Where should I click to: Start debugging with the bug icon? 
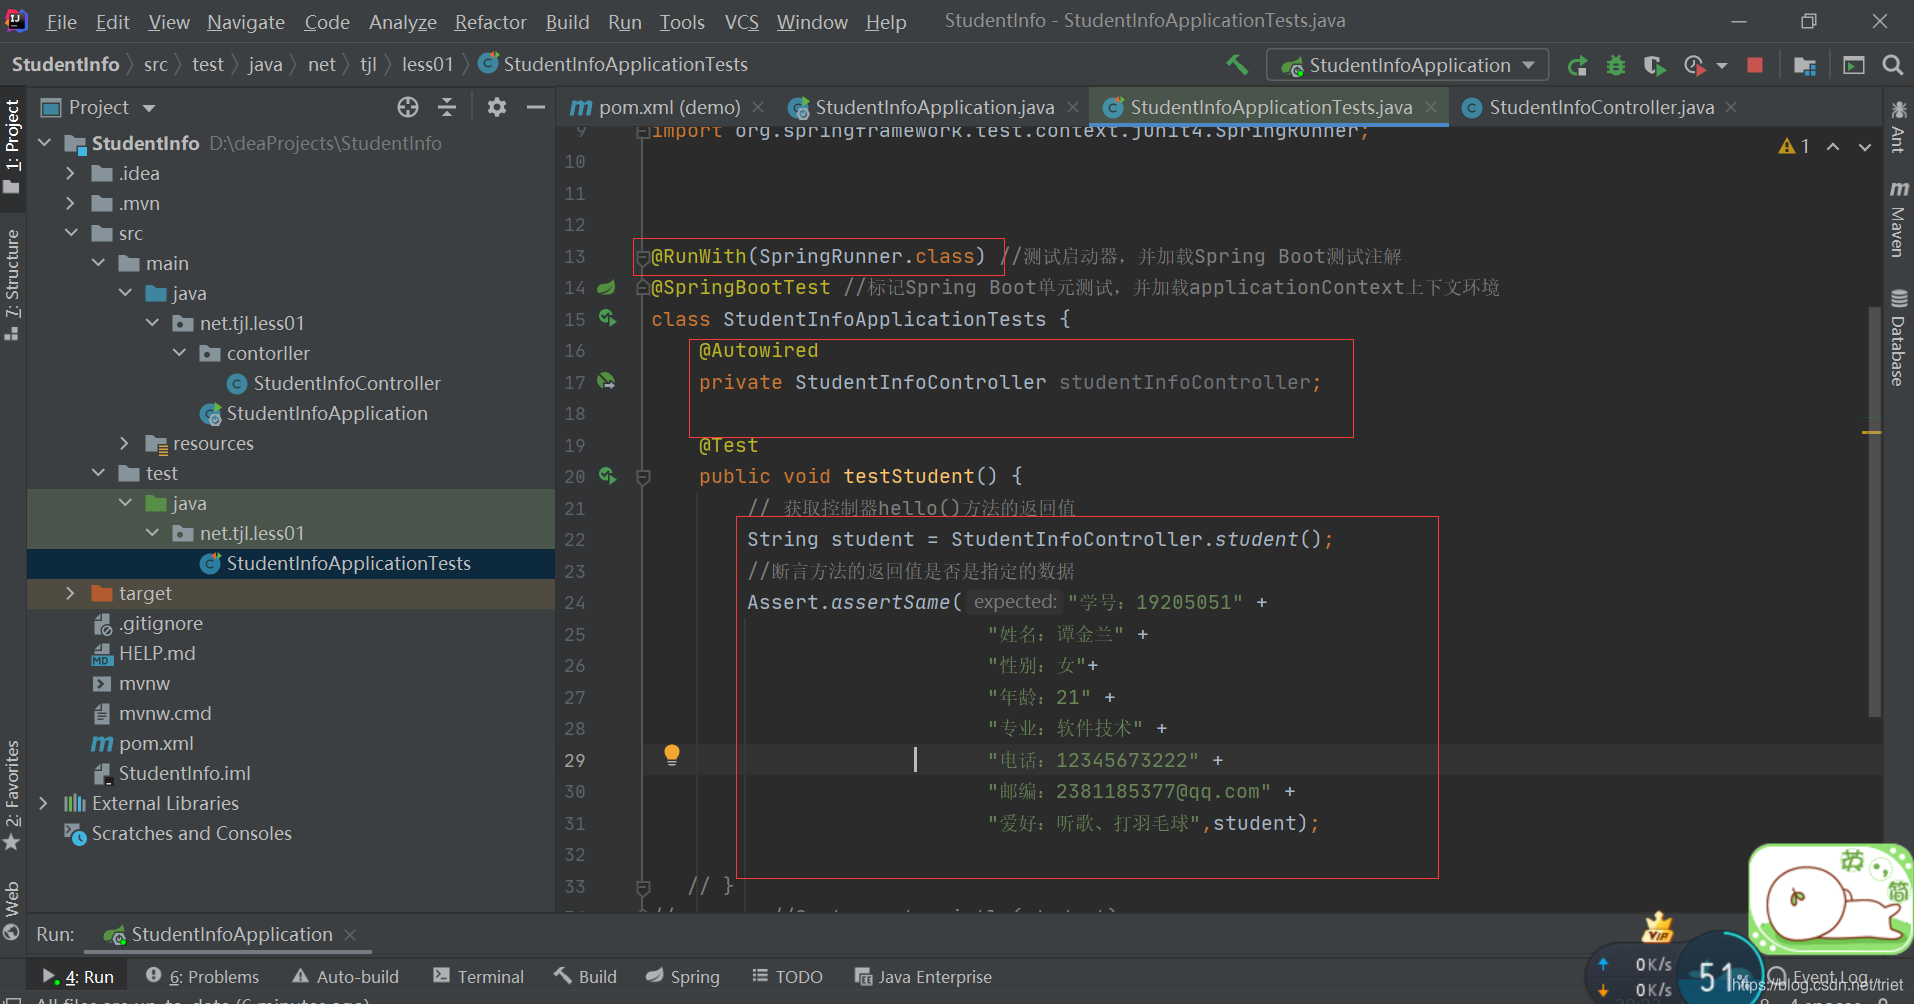(x=1615, y=65)
